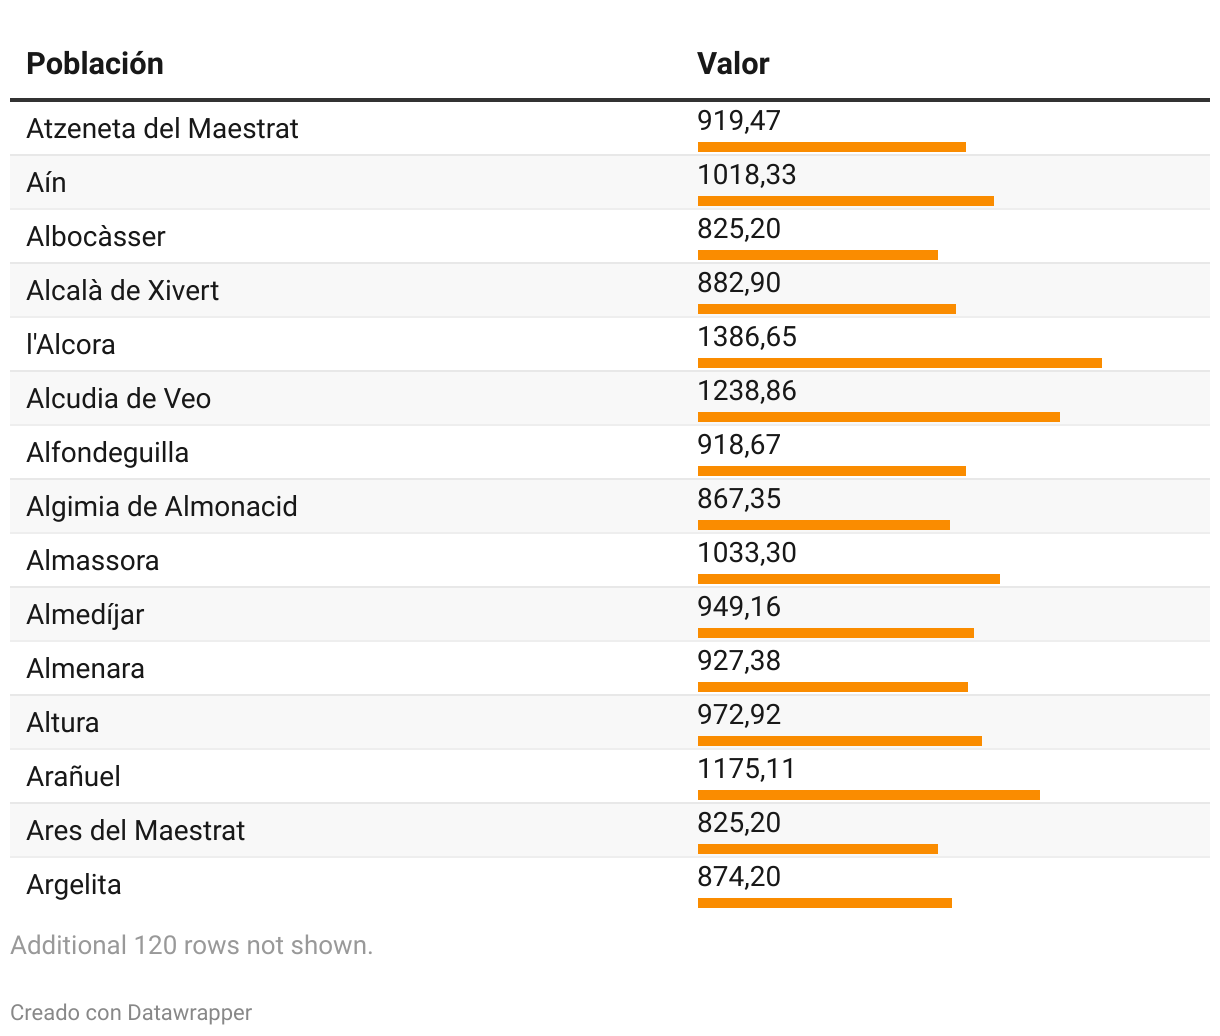This screenshot has height=1036, width=1220.
Task: Click the orange bar for Algimia de Almonacid
Action: (823, 525)
